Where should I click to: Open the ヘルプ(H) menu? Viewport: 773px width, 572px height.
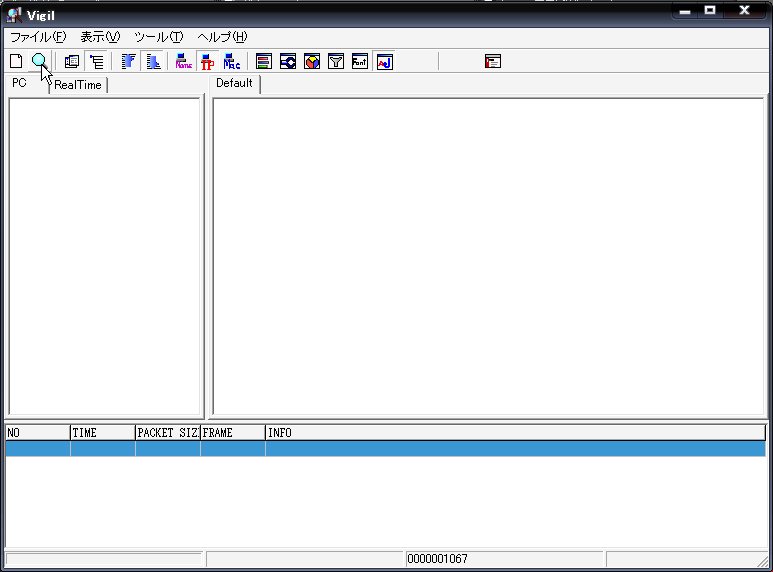[x=222, y=37]
